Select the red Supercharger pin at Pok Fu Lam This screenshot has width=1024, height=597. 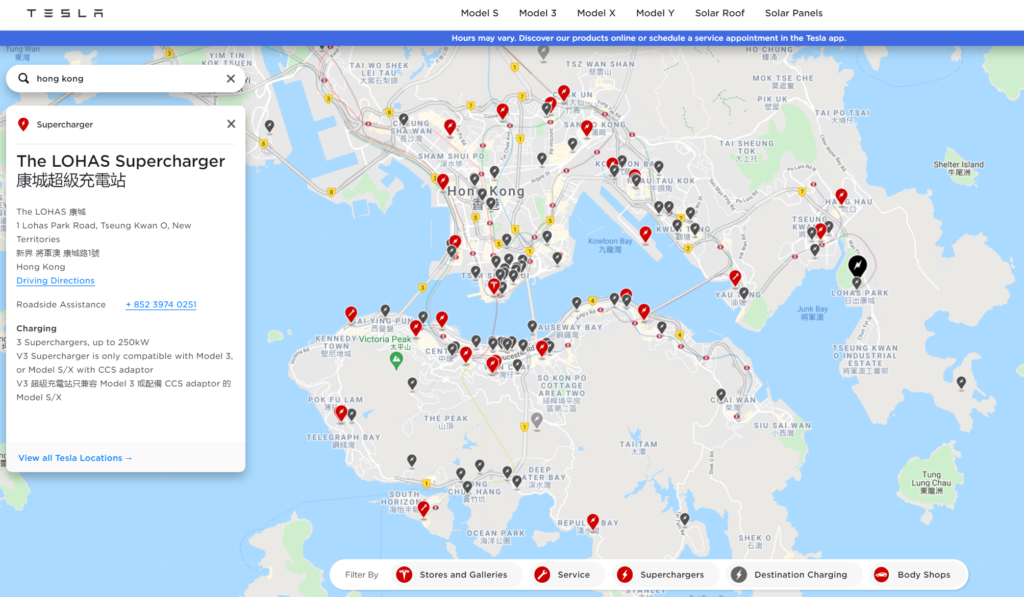coord(341,413)
